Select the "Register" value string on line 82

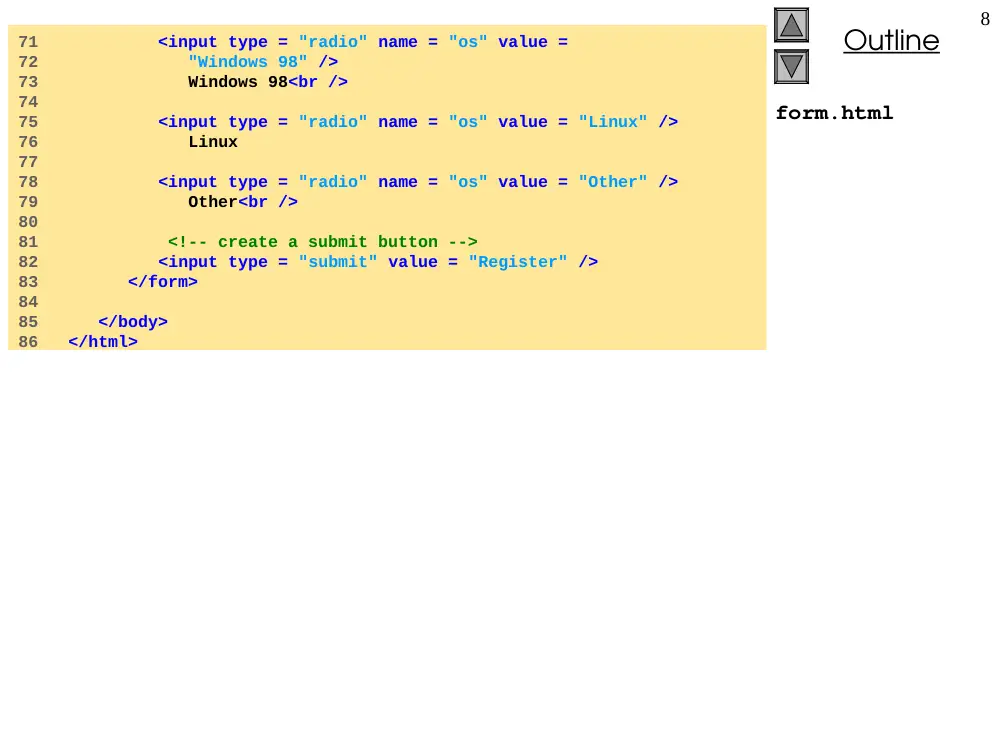518,262
